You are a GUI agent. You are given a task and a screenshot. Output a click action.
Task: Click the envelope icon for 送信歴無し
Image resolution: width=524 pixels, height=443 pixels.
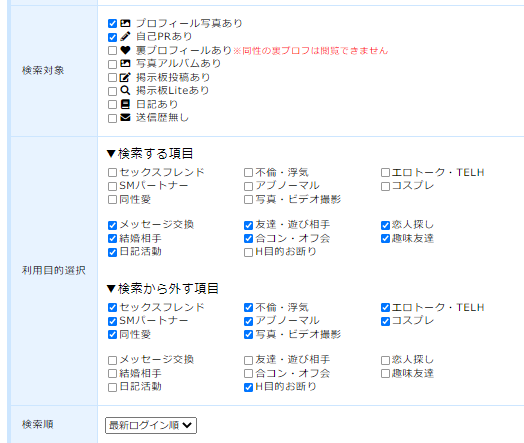(125, 118)
